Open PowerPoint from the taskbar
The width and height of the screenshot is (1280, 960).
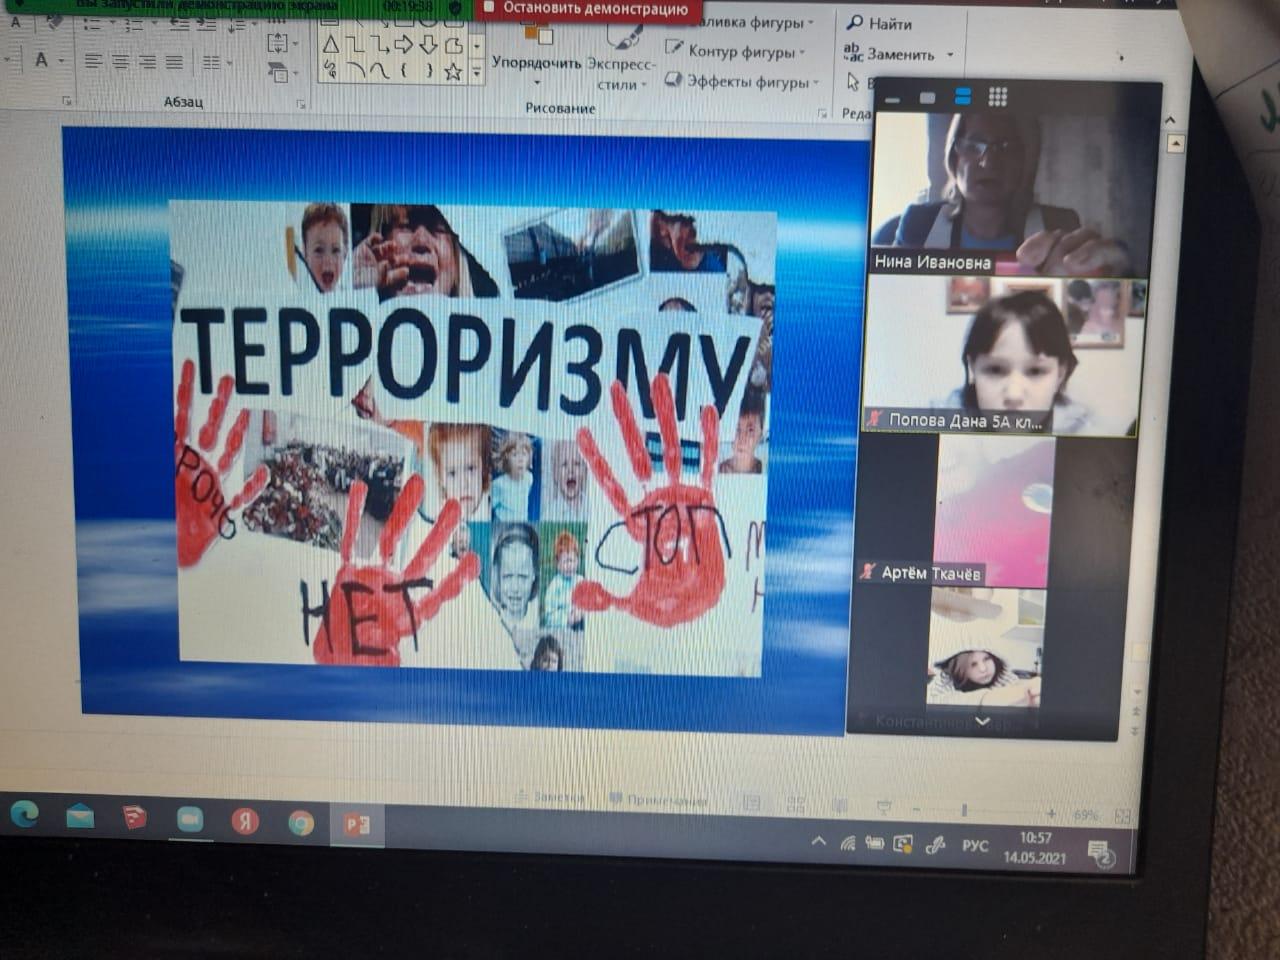coord(356,823)
